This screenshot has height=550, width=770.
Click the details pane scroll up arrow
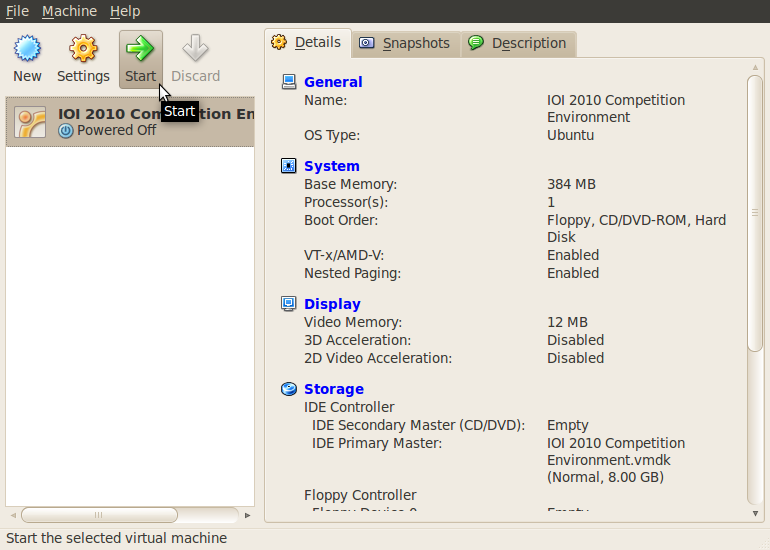pyautogui.click(x=755, y=67)
